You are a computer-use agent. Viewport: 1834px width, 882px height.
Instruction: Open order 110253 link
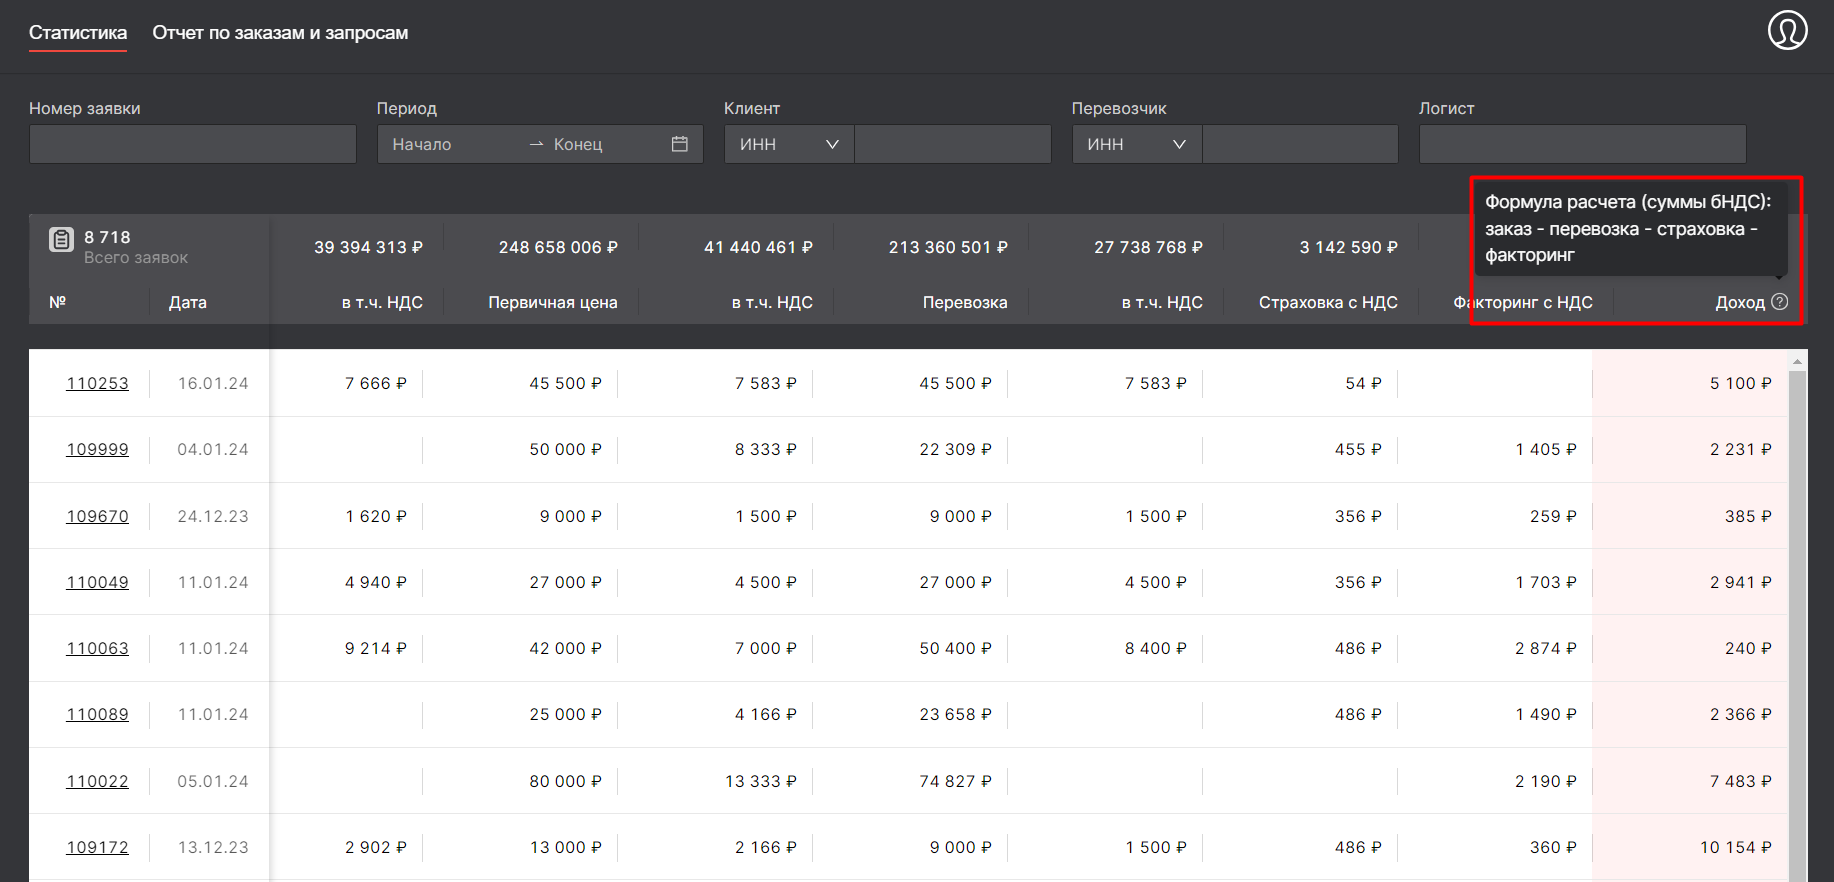[97, 383]
